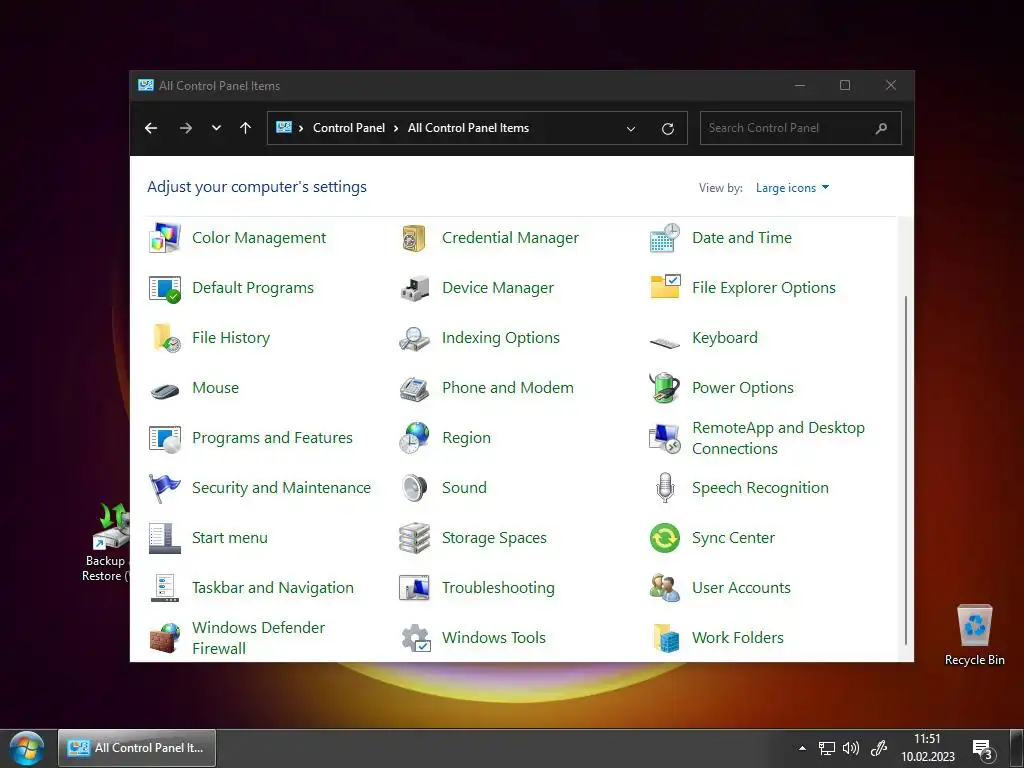Viewport: 1024px width, 768px height.
Task: Open the volume tray icon
Action: tap(851, 748)
